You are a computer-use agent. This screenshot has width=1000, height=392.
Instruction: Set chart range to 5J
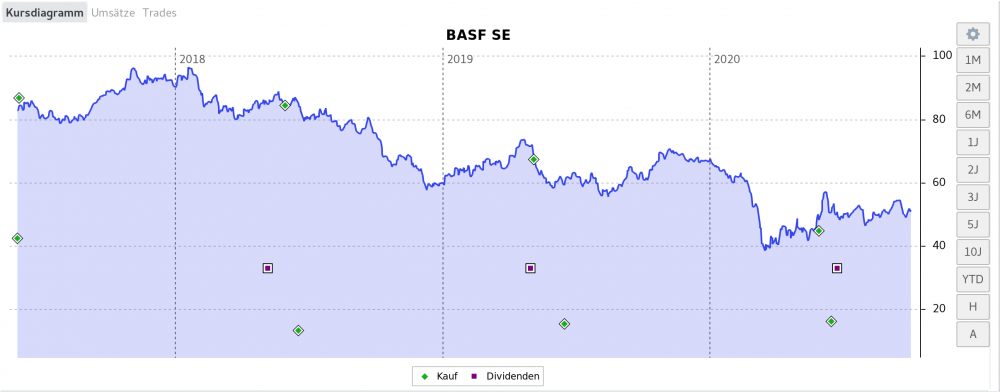coord(973,224)
